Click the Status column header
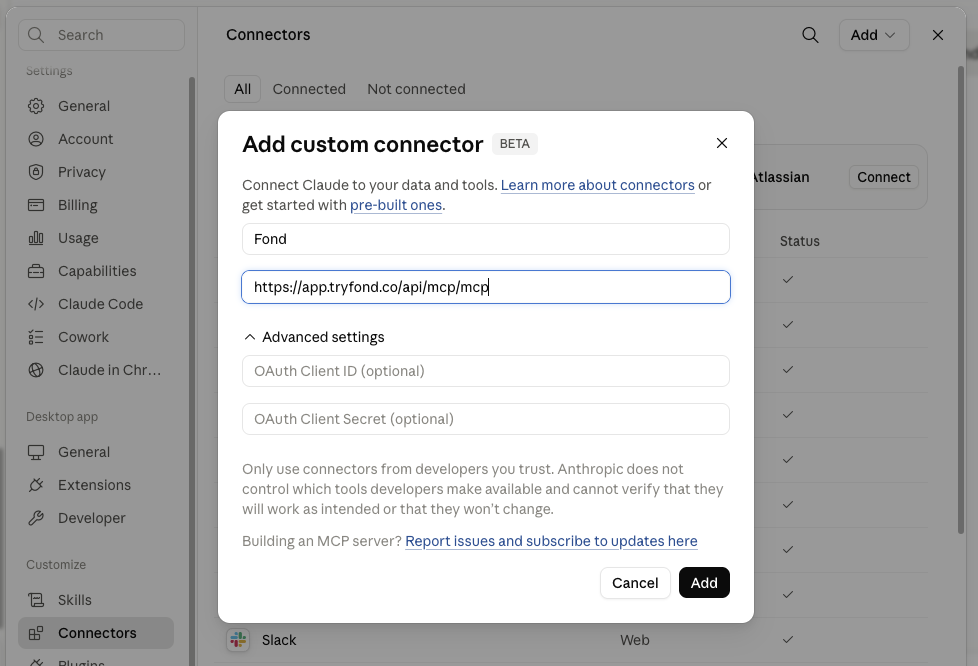 pos(800,241)
